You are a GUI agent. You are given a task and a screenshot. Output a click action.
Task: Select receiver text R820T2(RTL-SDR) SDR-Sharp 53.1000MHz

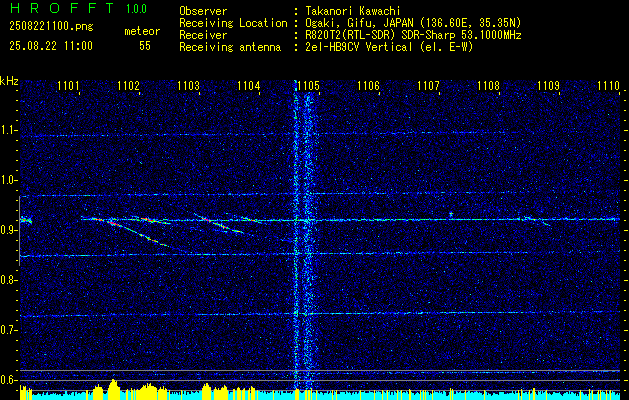(x=413, y=35)
